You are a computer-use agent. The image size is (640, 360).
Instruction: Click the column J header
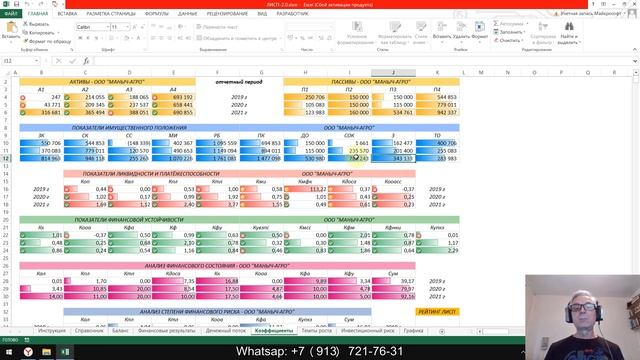393,73
